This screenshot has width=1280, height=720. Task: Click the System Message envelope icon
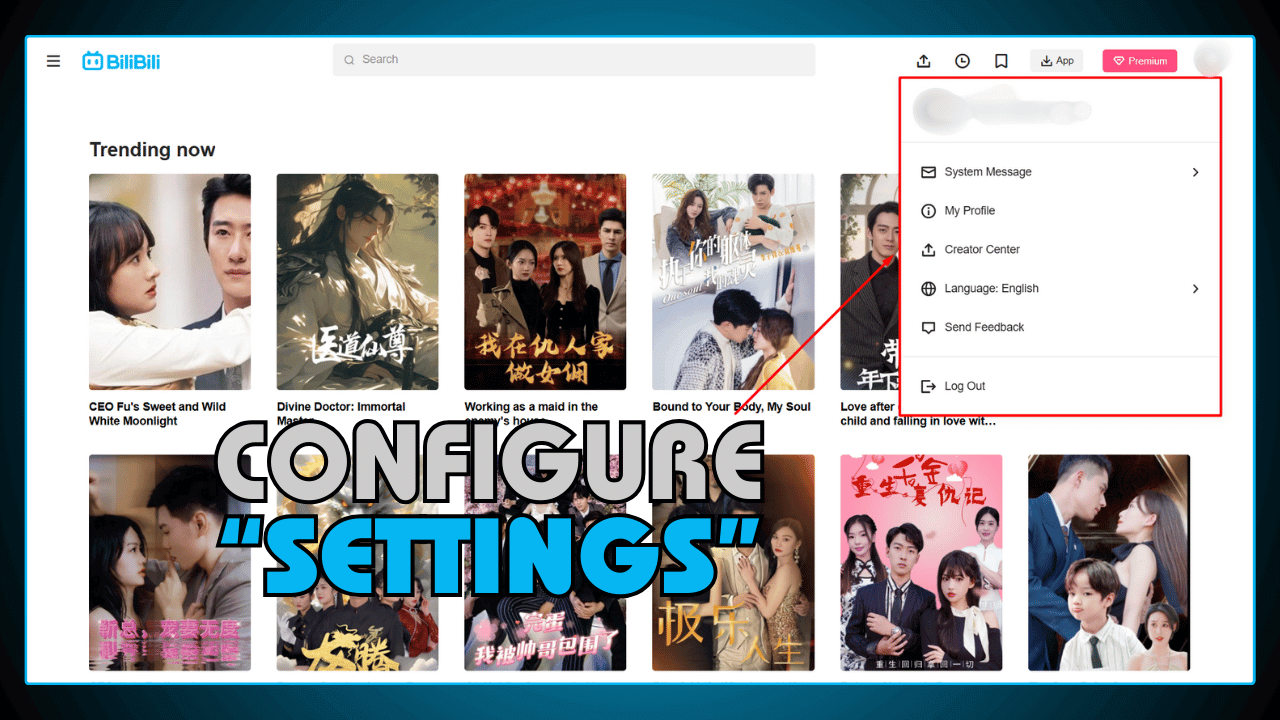tap(928, 172)
